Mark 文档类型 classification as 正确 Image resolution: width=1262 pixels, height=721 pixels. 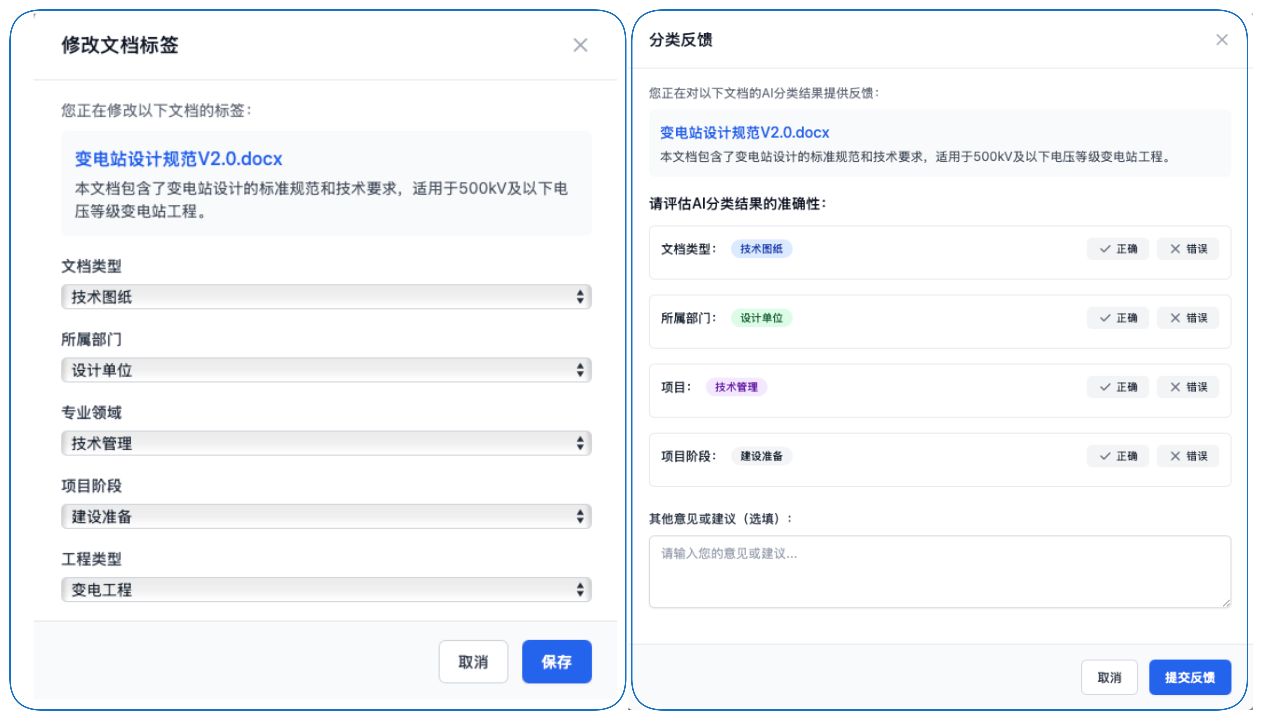click(1117, 249)
